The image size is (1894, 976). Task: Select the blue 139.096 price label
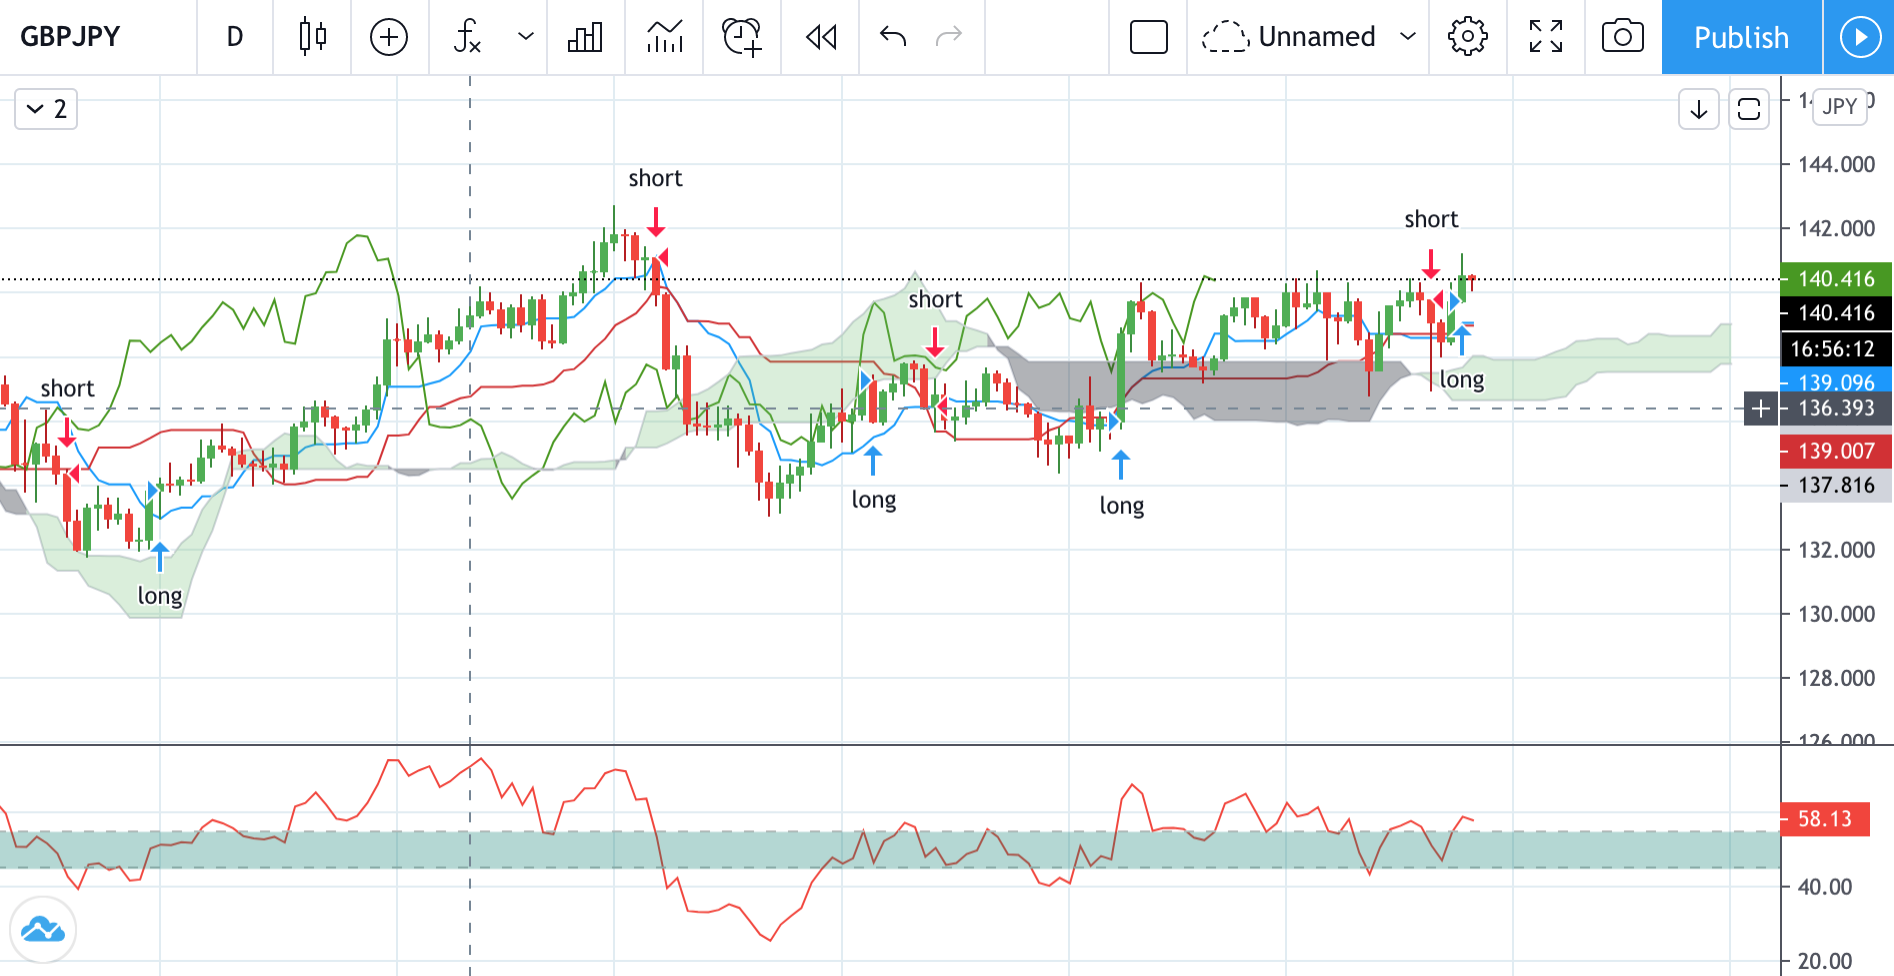(x=1837, y=382)
